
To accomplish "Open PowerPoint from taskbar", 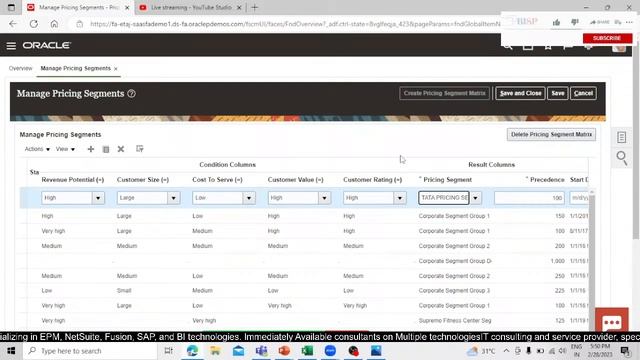I will click(284, 351).
